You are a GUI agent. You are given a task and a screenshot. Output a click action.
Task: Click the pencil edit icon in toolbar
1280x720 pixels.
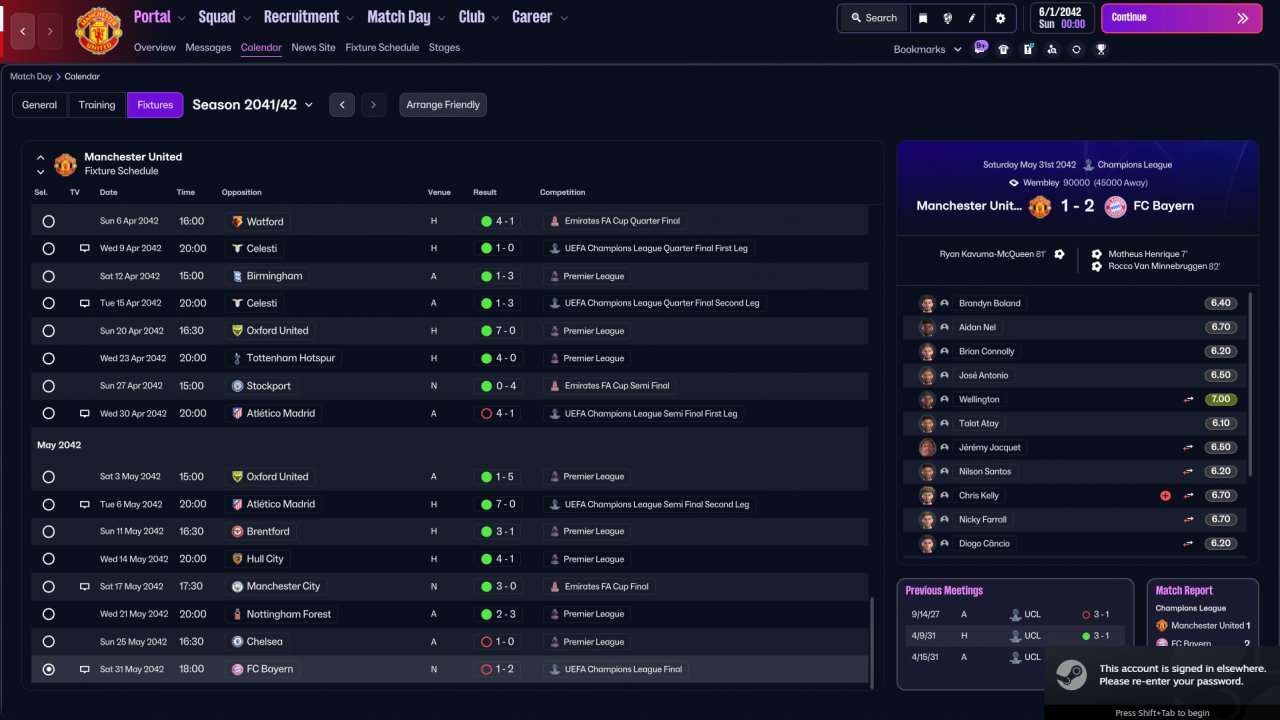click(972, 18)
